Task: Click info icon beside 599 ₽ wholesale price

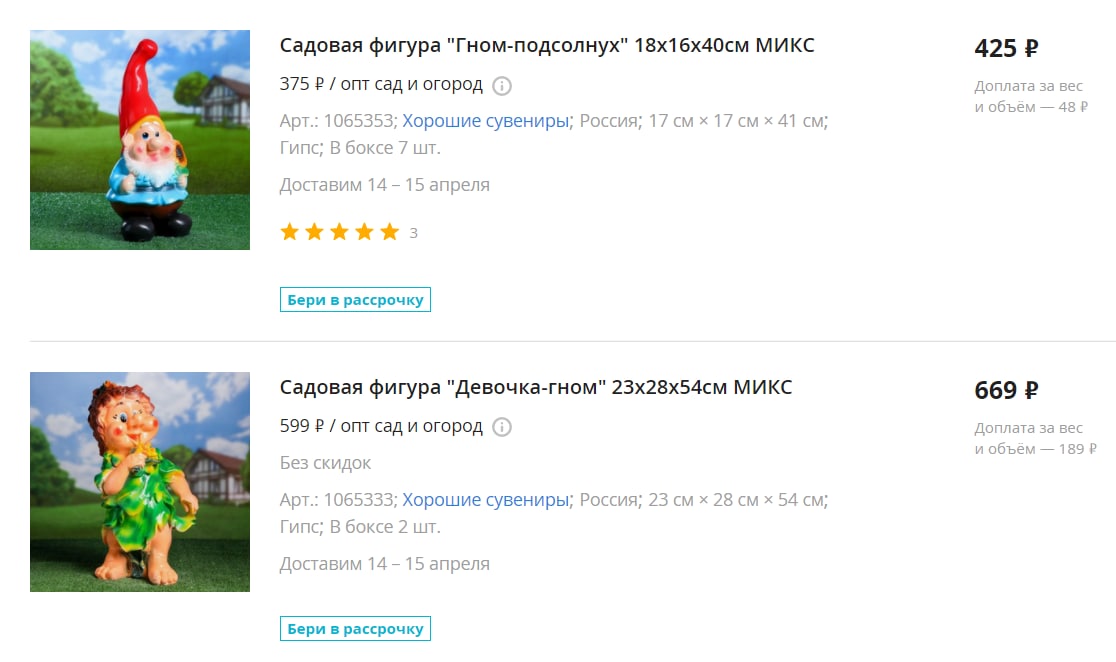Action: [502, 427]
